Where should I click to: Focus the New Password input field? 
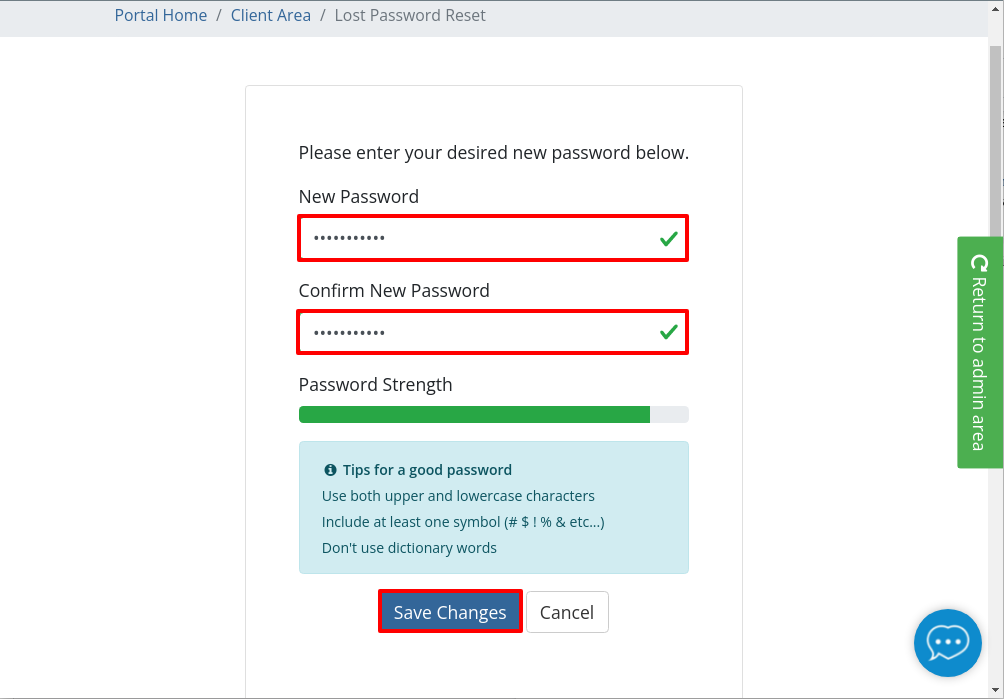coord(493,238)
